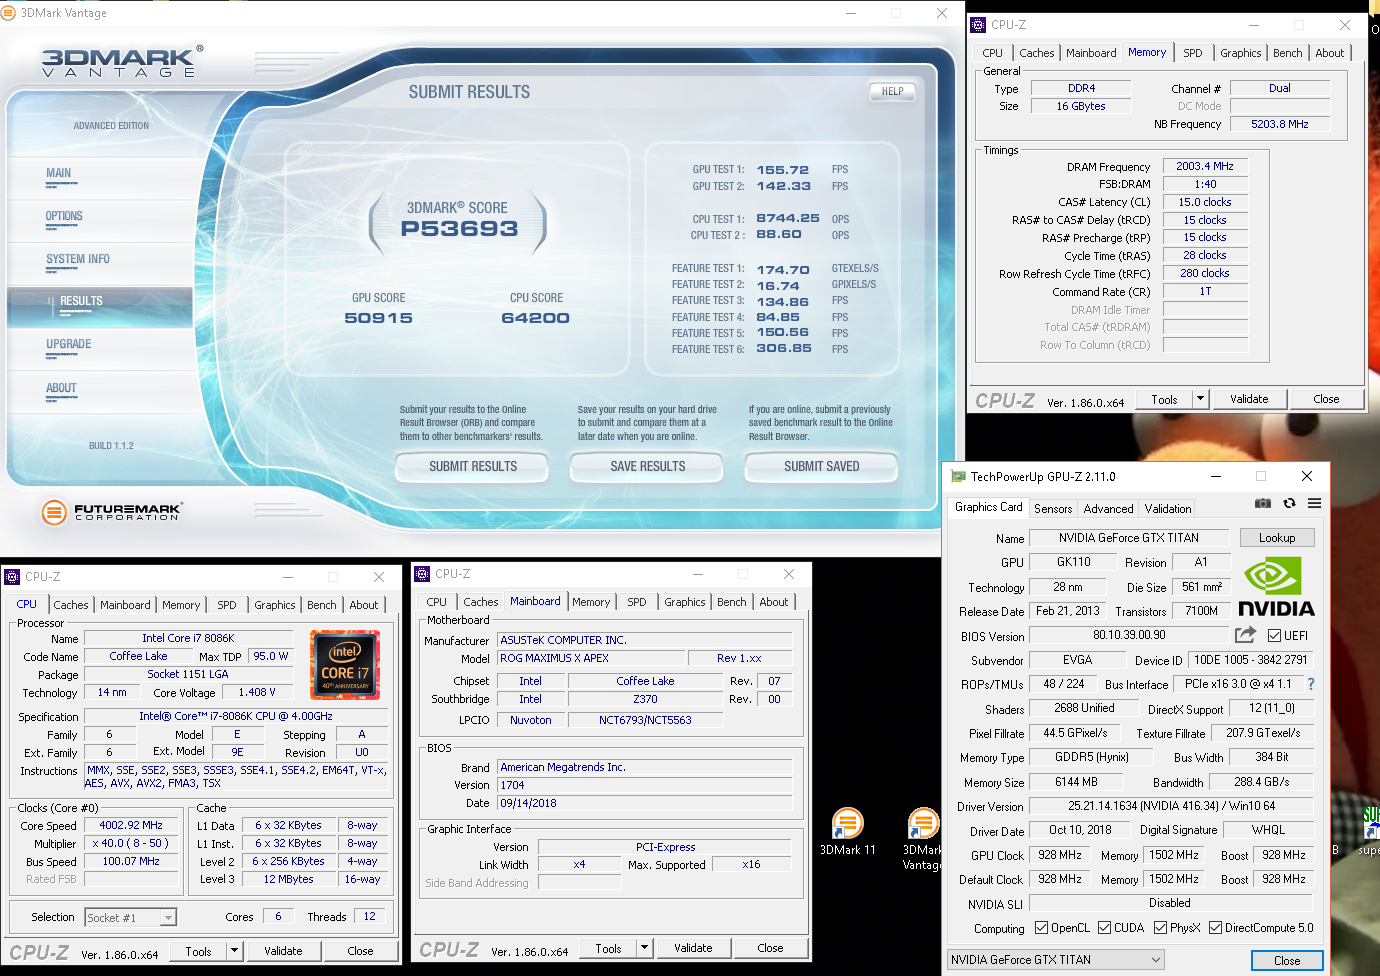Click the GPU-Z title bar app icon
The image size is (1380, 976).
[959, 477]
